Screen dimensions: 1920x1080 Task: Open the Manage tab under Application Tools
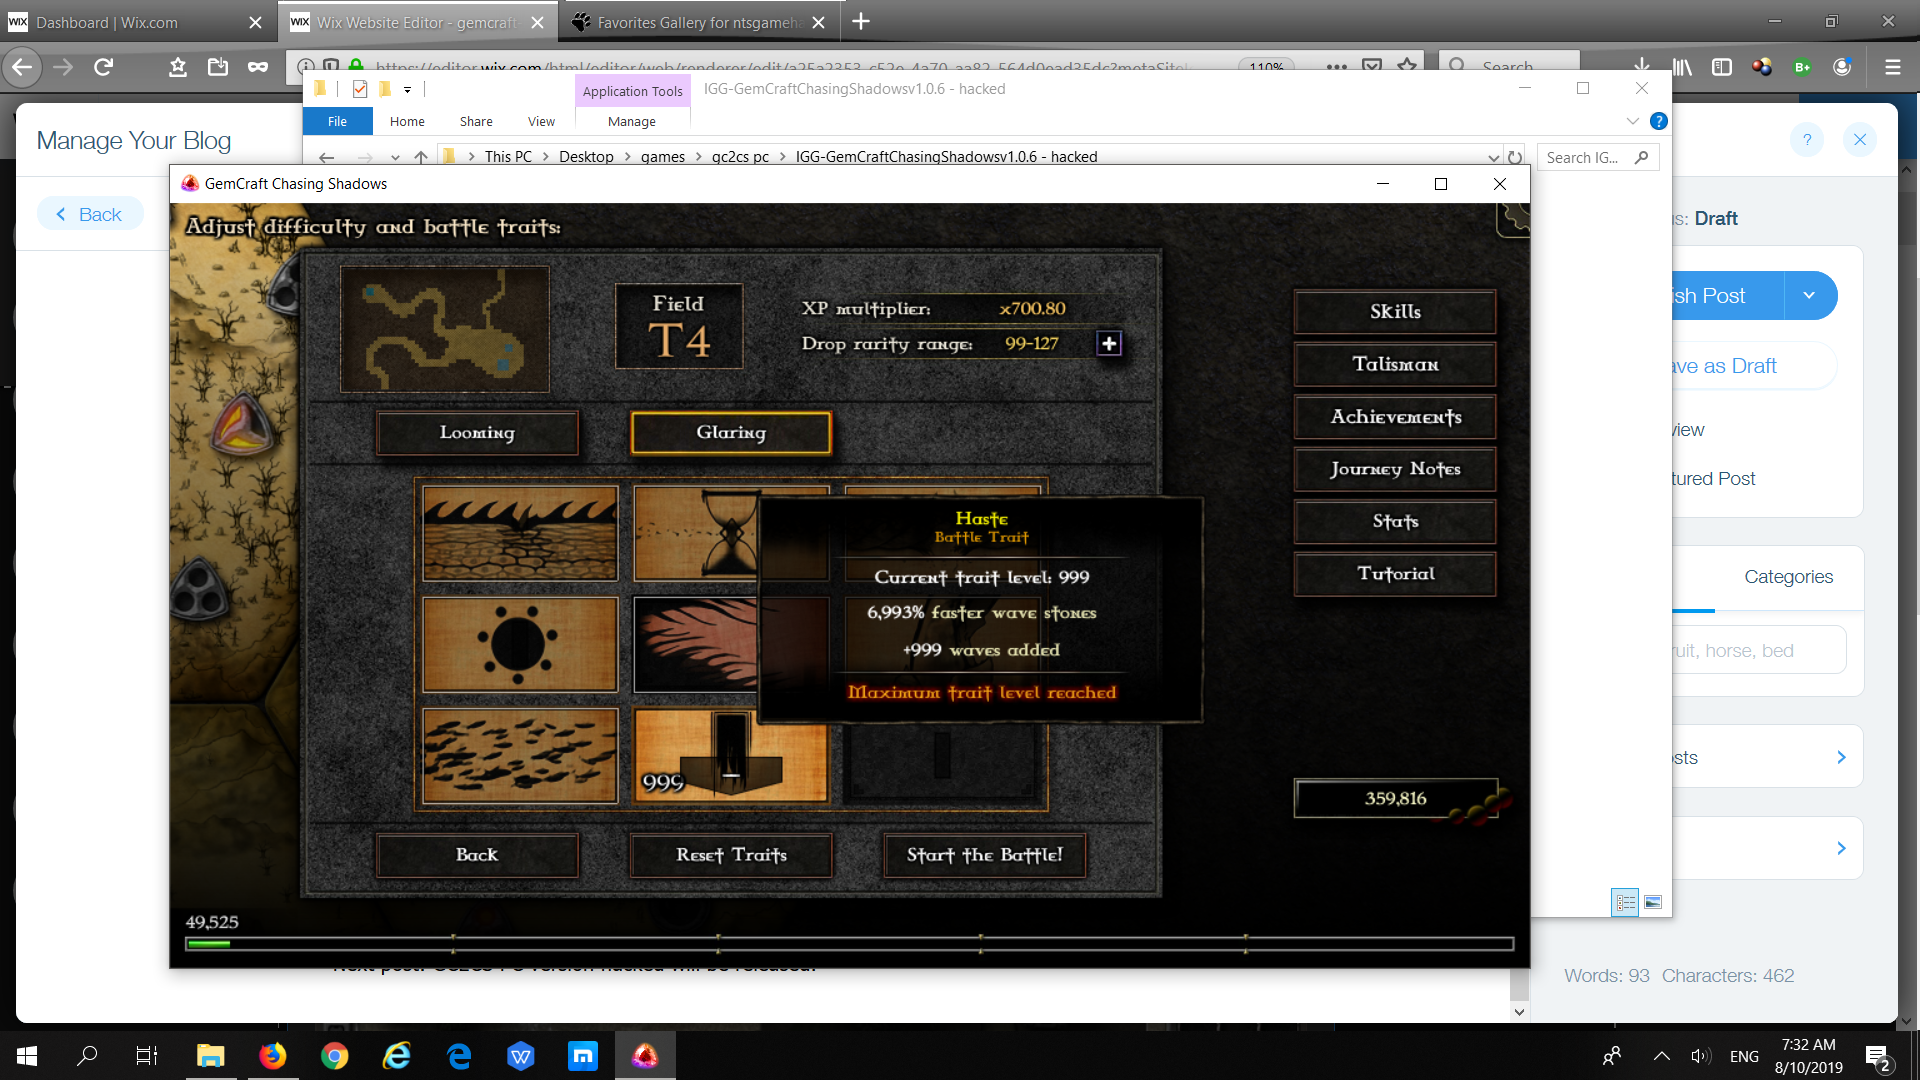(632, 121)
